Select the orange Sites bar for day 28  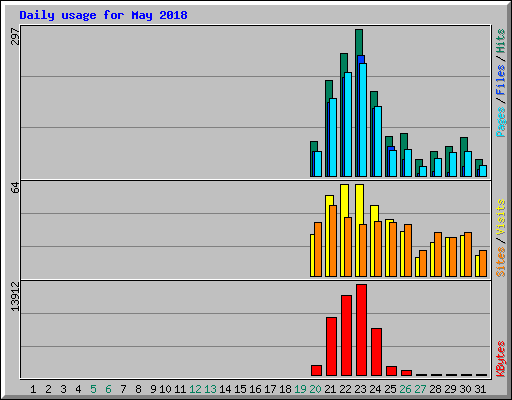[438, 255]
